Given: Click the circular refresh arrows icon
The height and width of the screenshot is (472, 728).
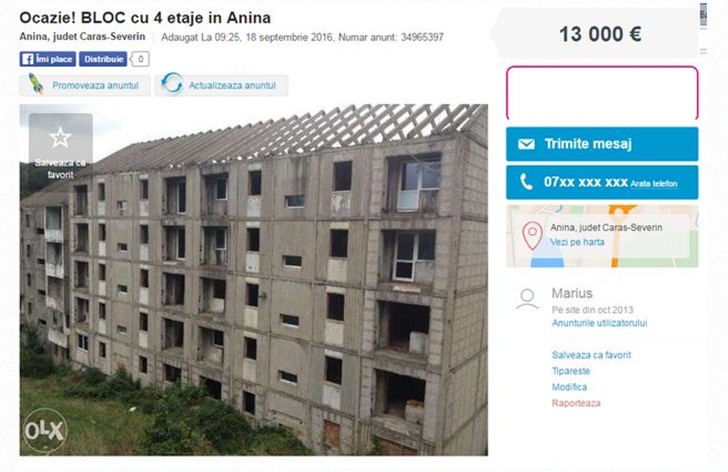Looking at the screenshot, I should (172, 84).
